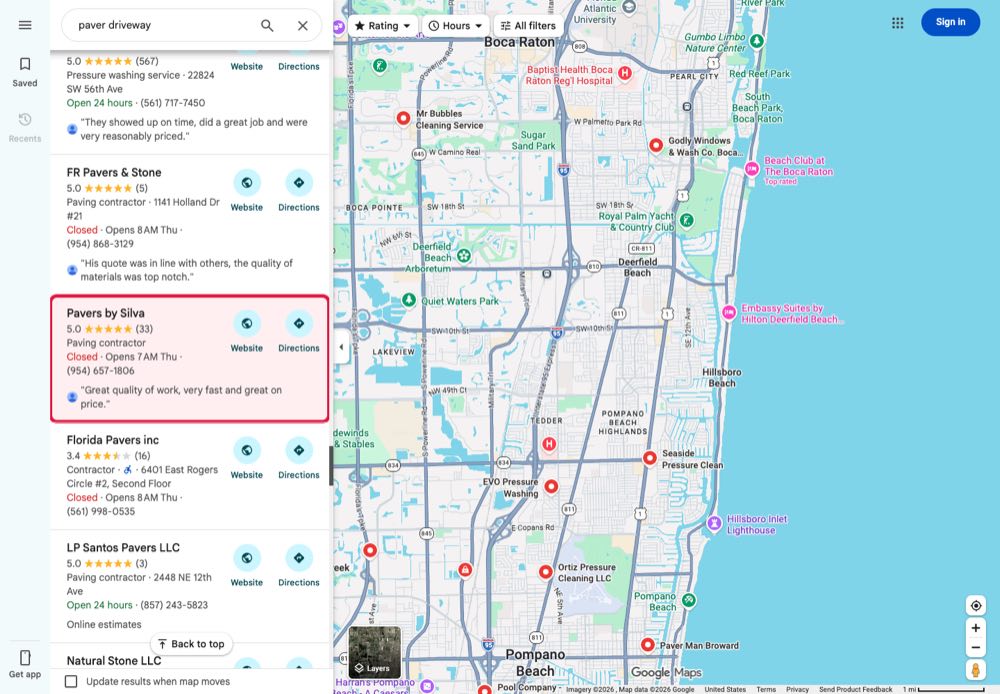
Task: Click phone number (954) 868-3129
Action: 100,244
